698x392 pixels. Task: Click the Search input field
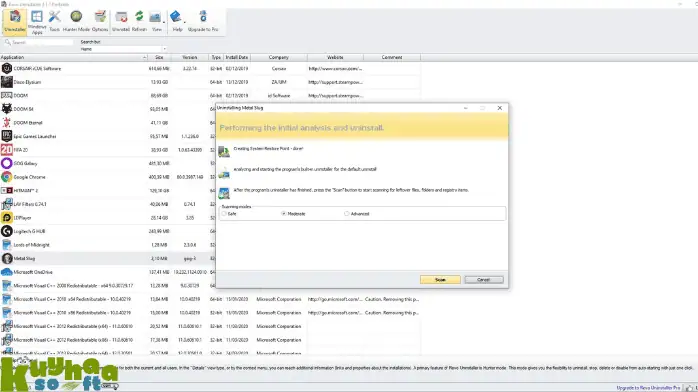coord(39,42)
